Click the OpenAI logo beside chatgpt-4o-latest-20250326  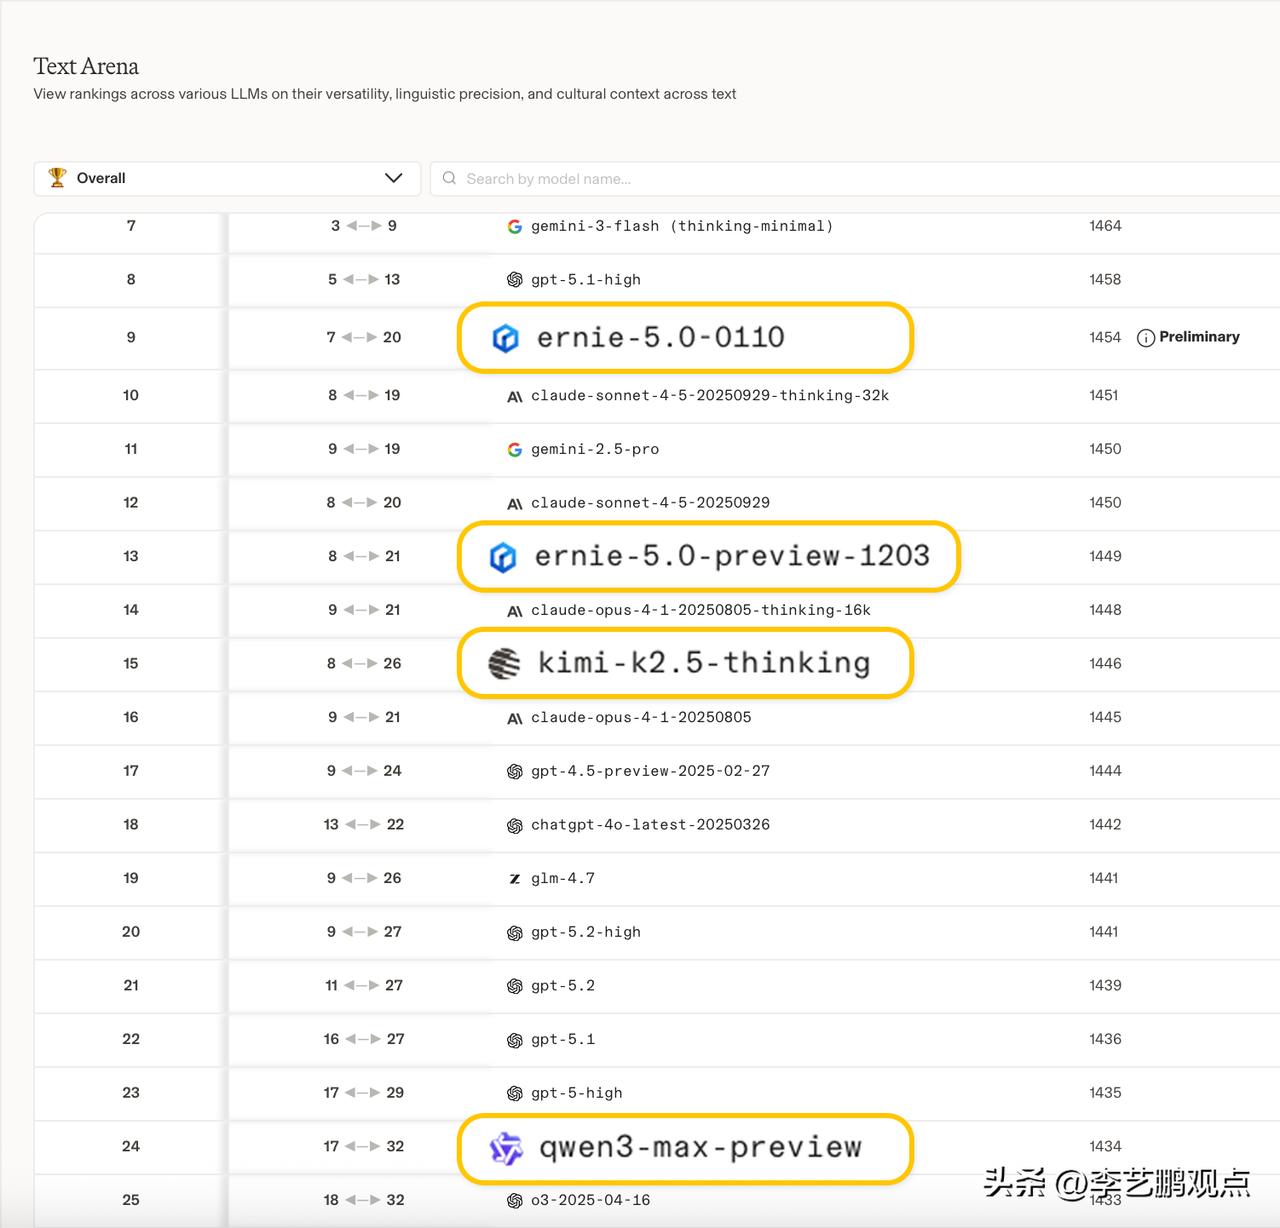coord(514,825)
